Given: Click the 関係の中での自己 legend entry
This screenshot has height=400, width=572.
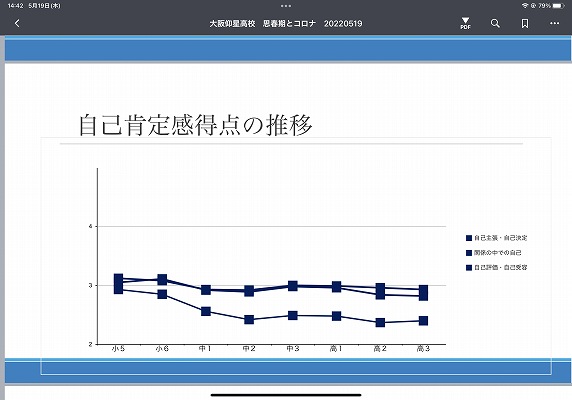Looking at the screenshot, I should pos(494,253).
